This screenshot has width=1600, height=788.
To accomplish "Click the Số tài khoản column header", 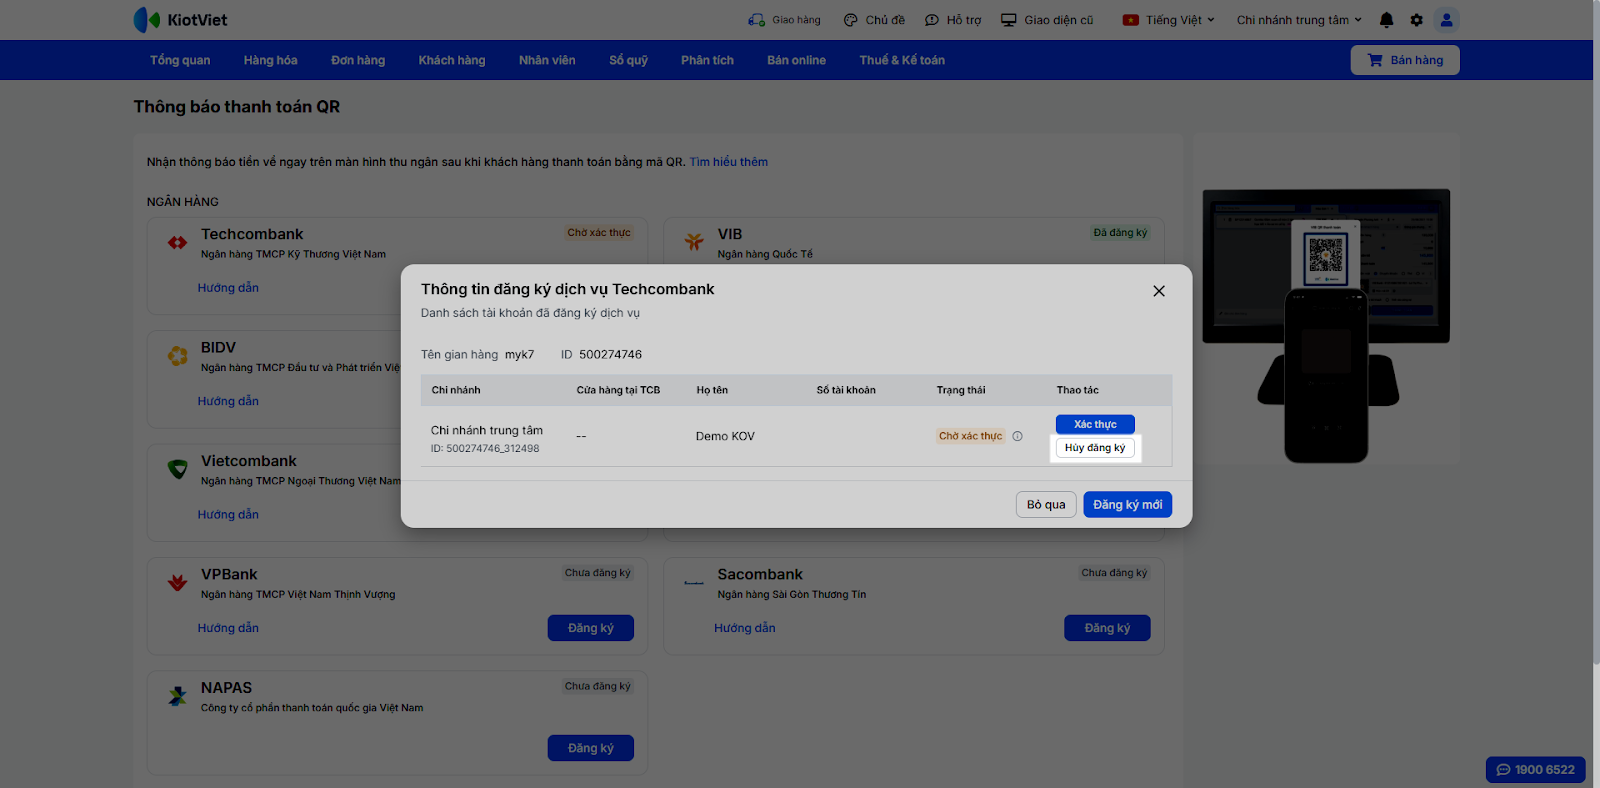I will pos(846,390).
